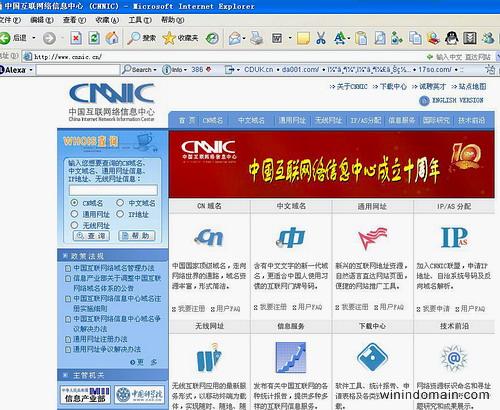The image size is (500, 410).
Task: Open the Favorites star in toolbar
Action: pyautogui.click(x=169, y=38)
